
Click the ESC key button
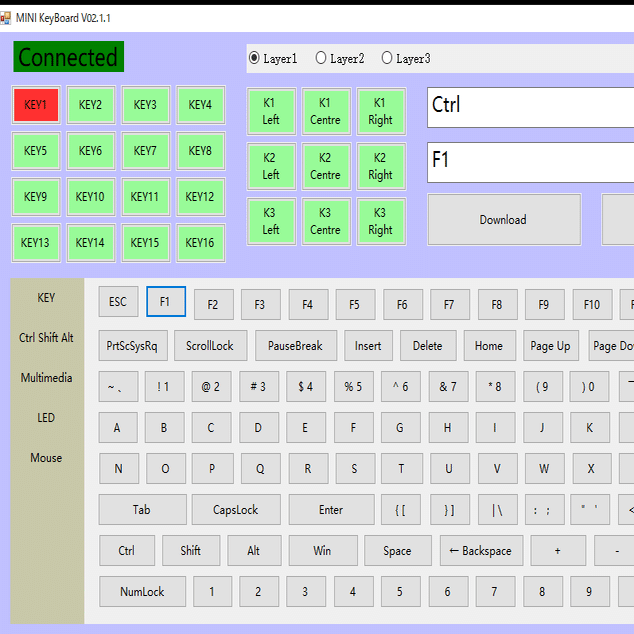pos(118,302)
